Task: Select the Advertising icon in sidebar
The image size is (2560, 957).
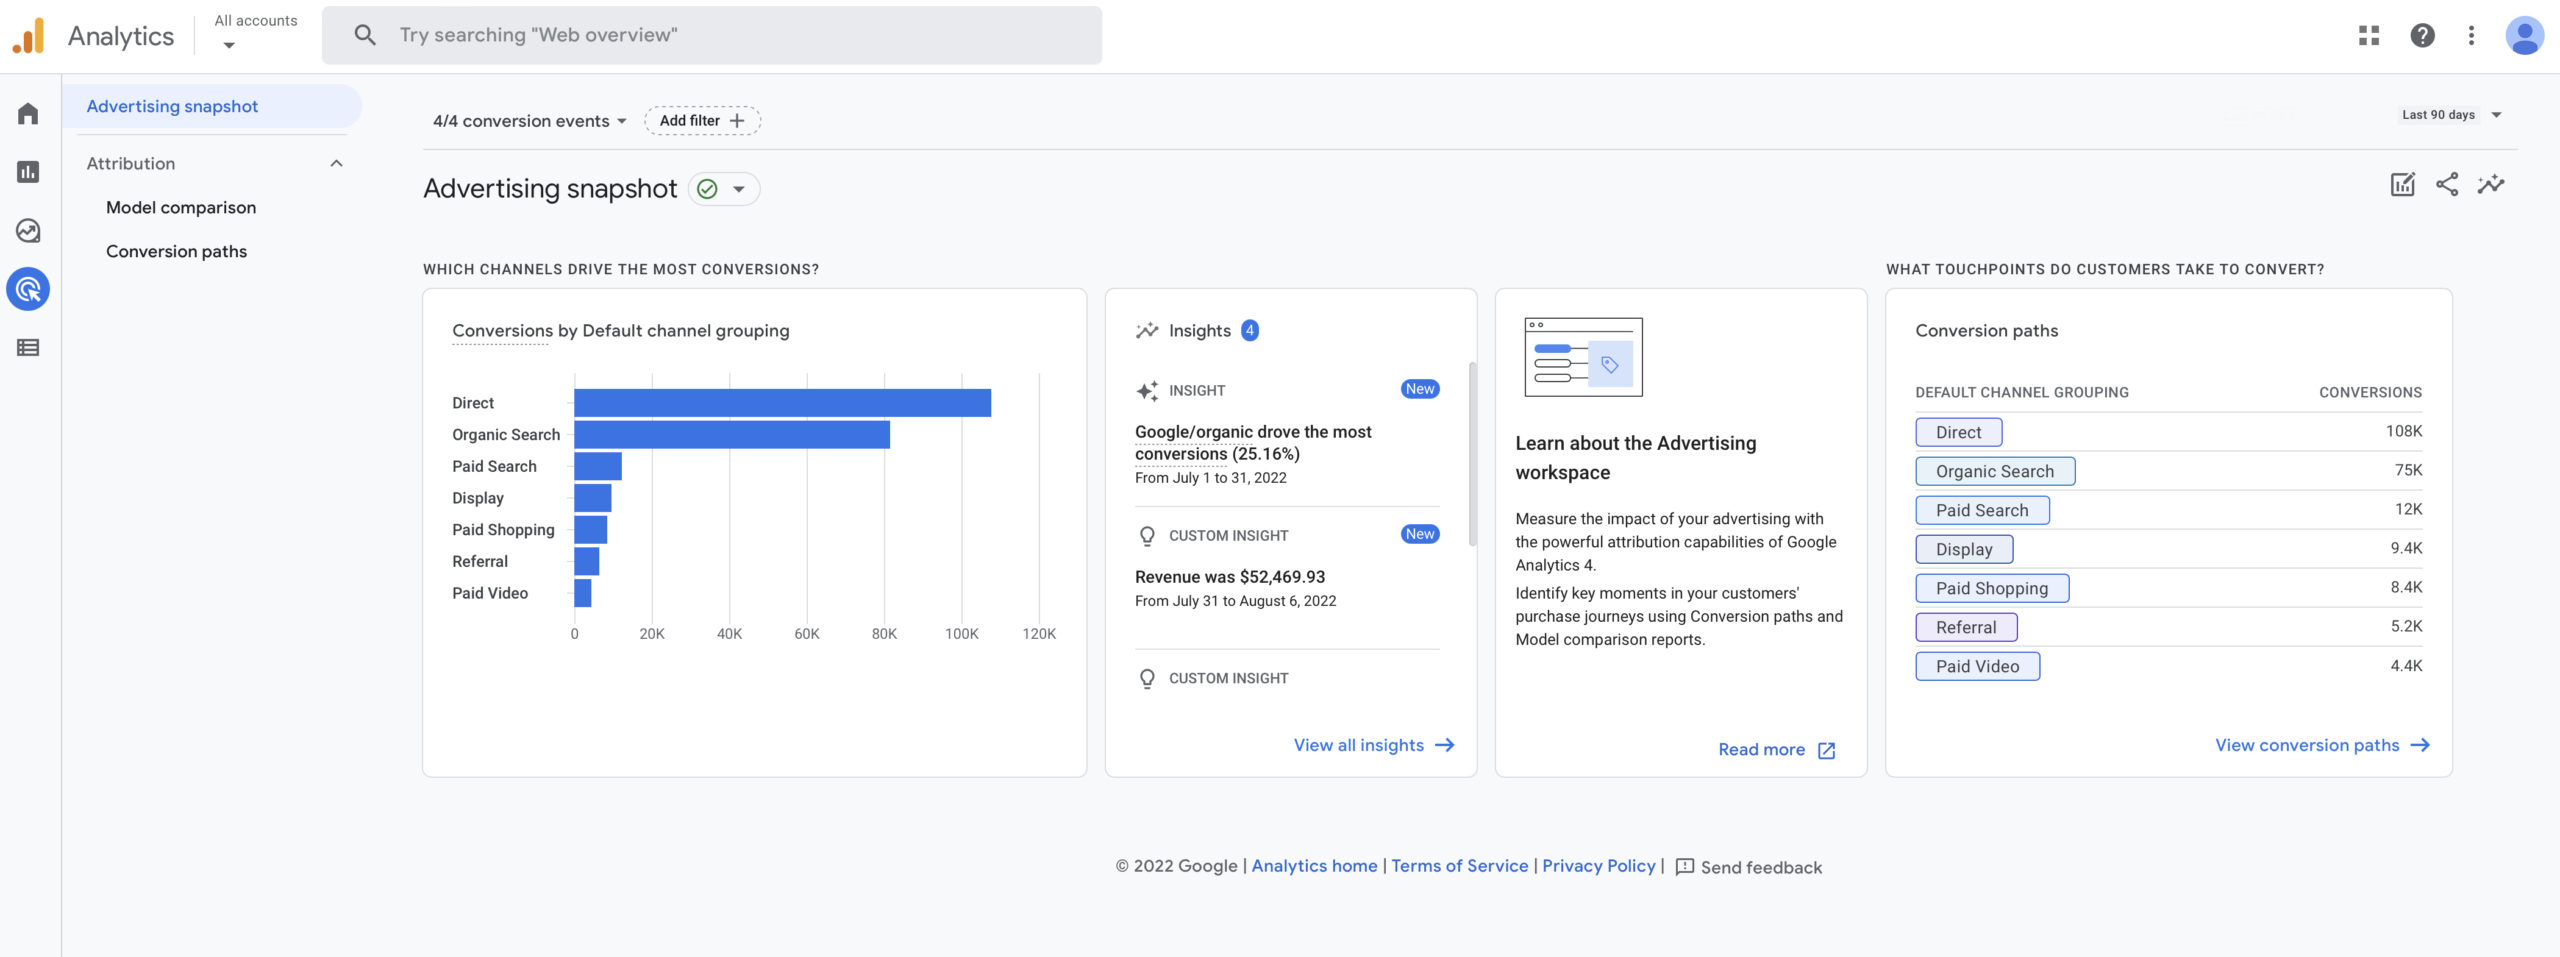Action: tap(27, 289)
